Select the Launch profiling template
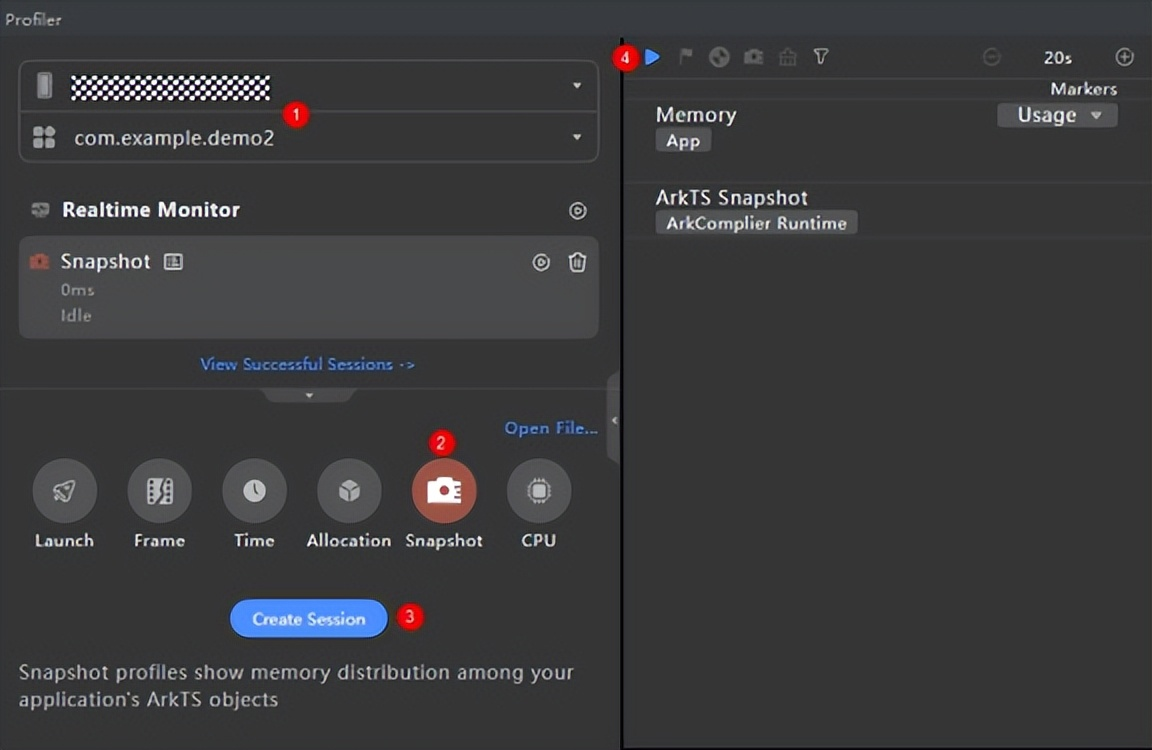 point(63,491)
